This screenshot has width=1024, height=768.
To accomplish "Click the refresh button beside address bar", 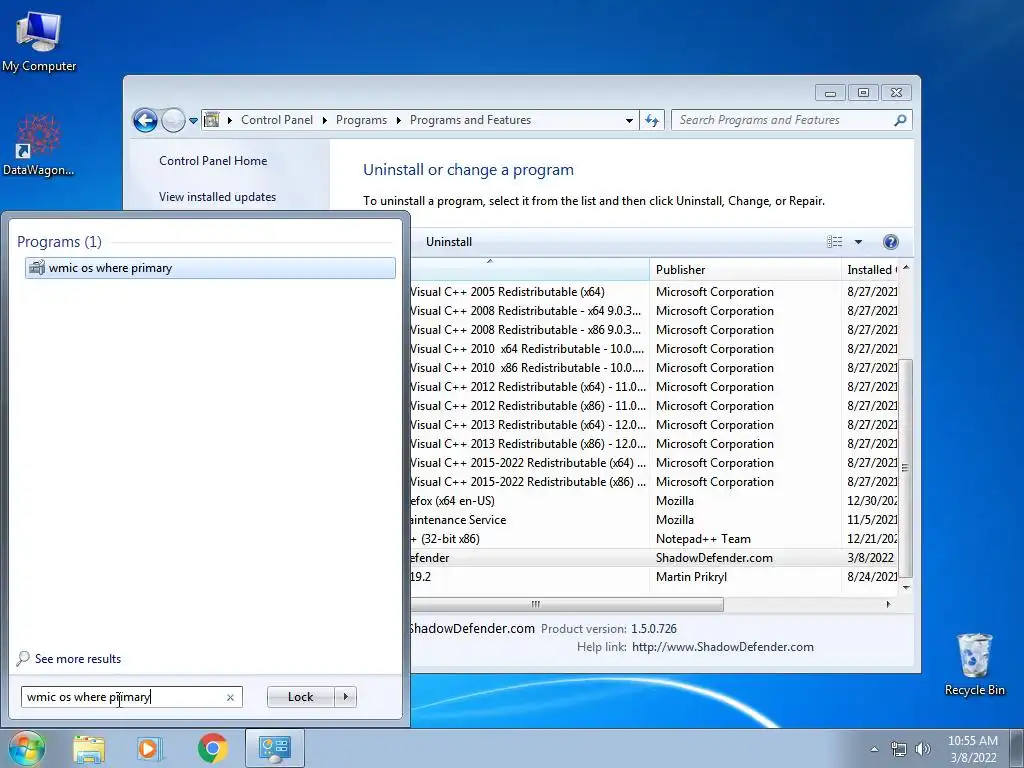I will point(652,120).
